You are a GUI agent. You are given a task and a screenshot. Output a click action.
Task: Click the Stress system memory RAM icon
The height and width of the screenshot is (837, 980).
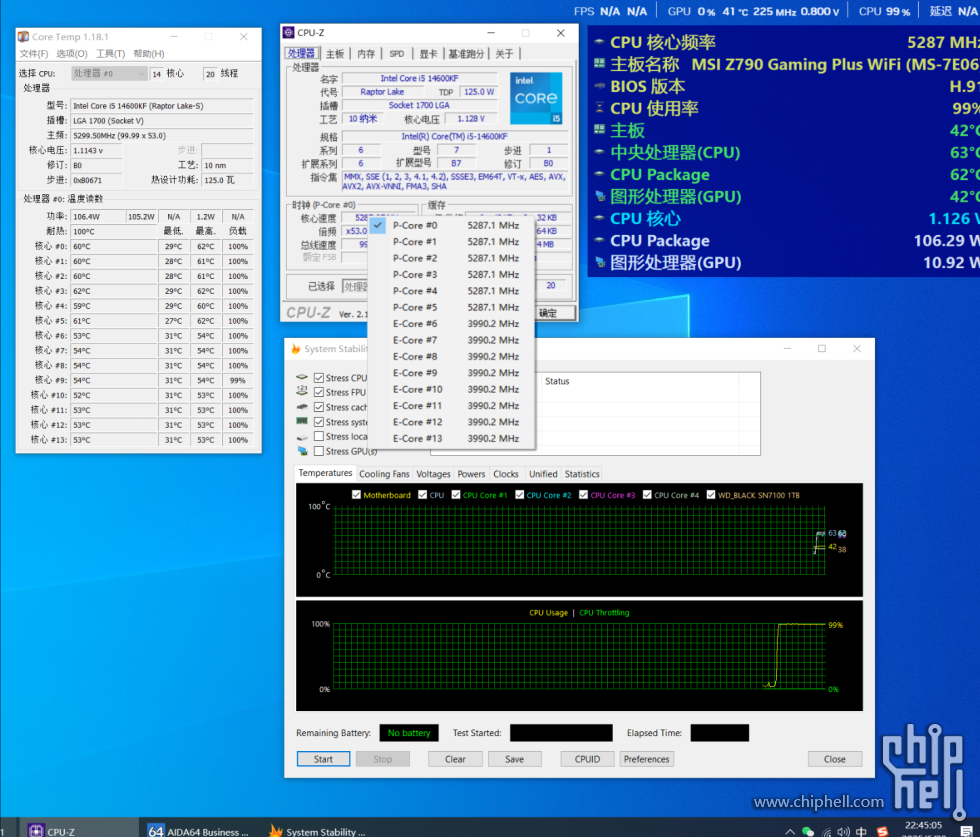(302, 422)
